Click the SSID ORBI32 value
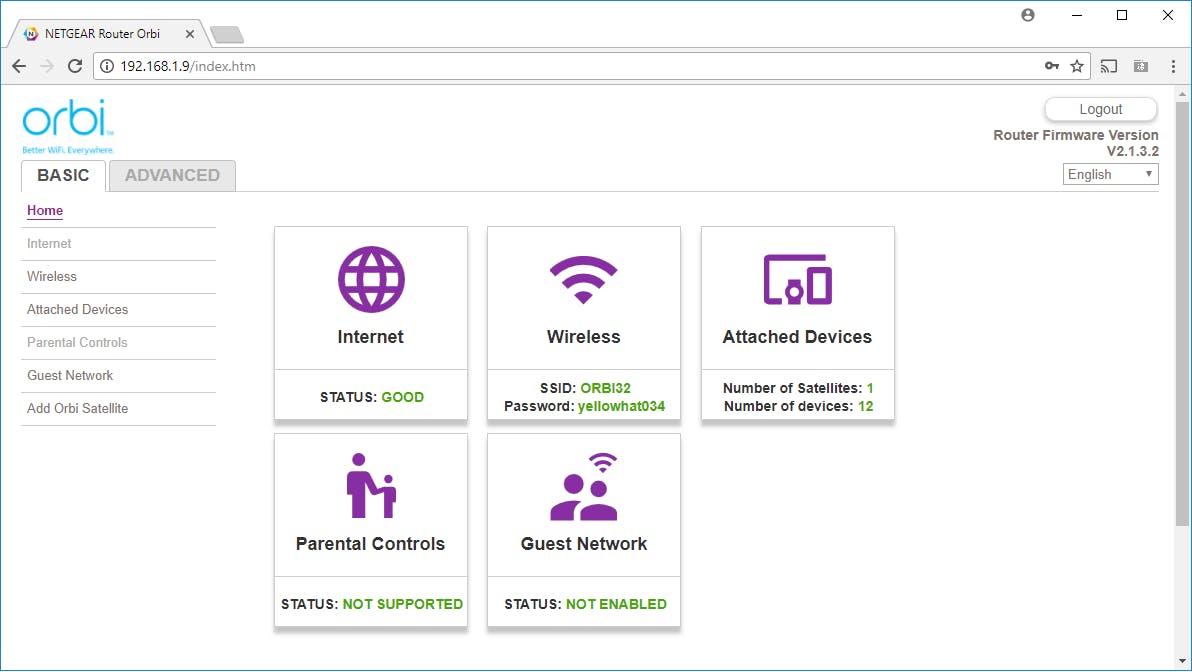The height and width of the screenshot is (672, 1192). (605, 388)
